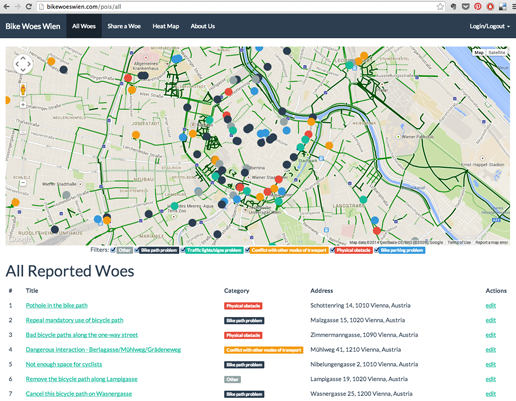516x401 pixels.
Task: Click the grey Other badge in row 6
Action: [232, 379]
